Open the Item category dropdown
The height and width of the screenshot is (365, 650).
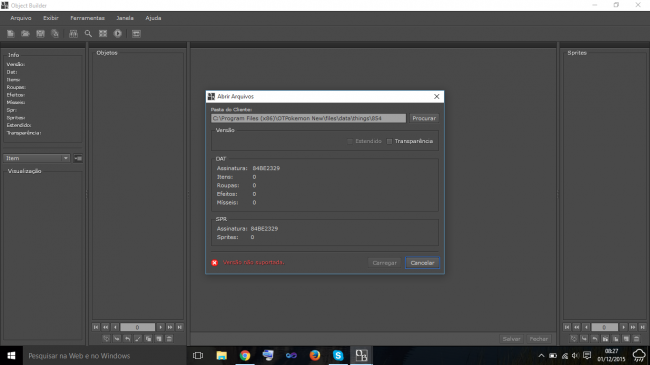tap(36, 158)
